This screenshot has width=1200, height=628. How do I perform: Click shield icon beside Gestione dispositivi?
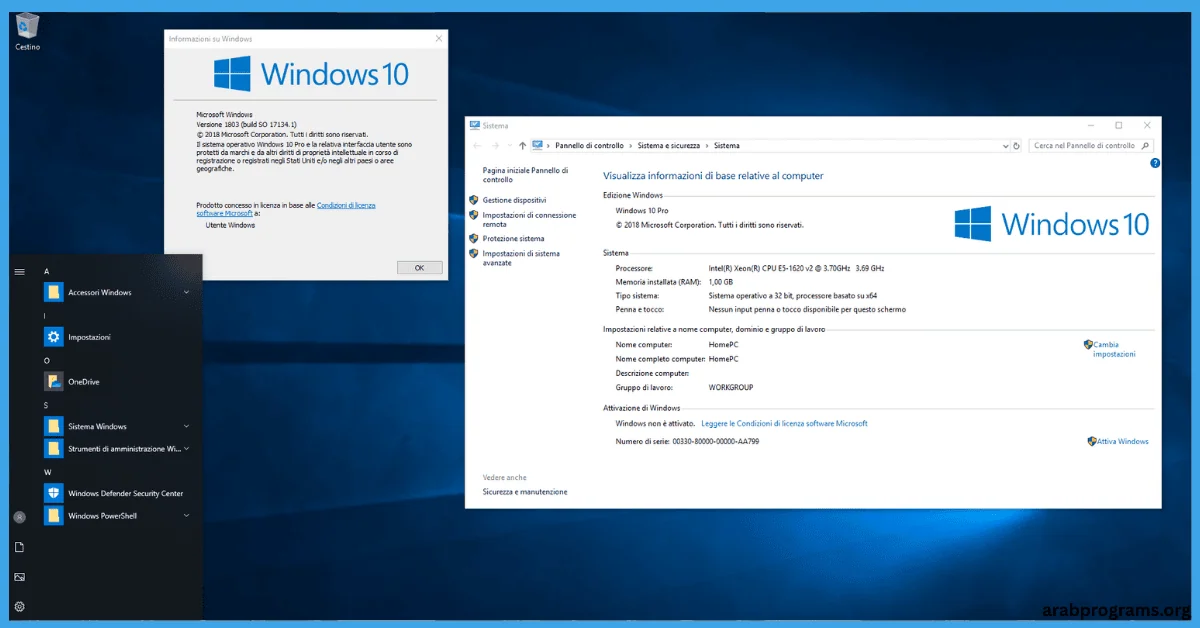473,200
